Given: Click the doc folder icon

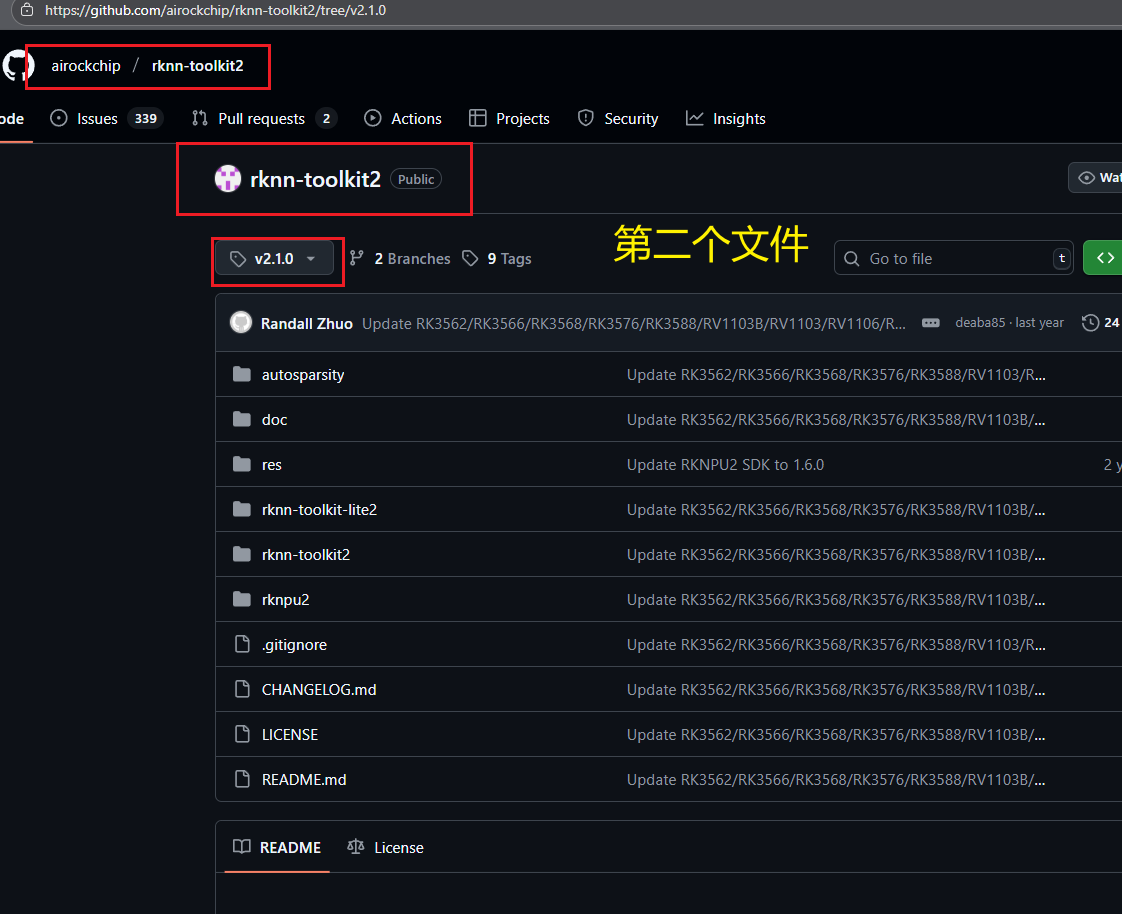Looking at the screenshot, I should click(242, 419).
